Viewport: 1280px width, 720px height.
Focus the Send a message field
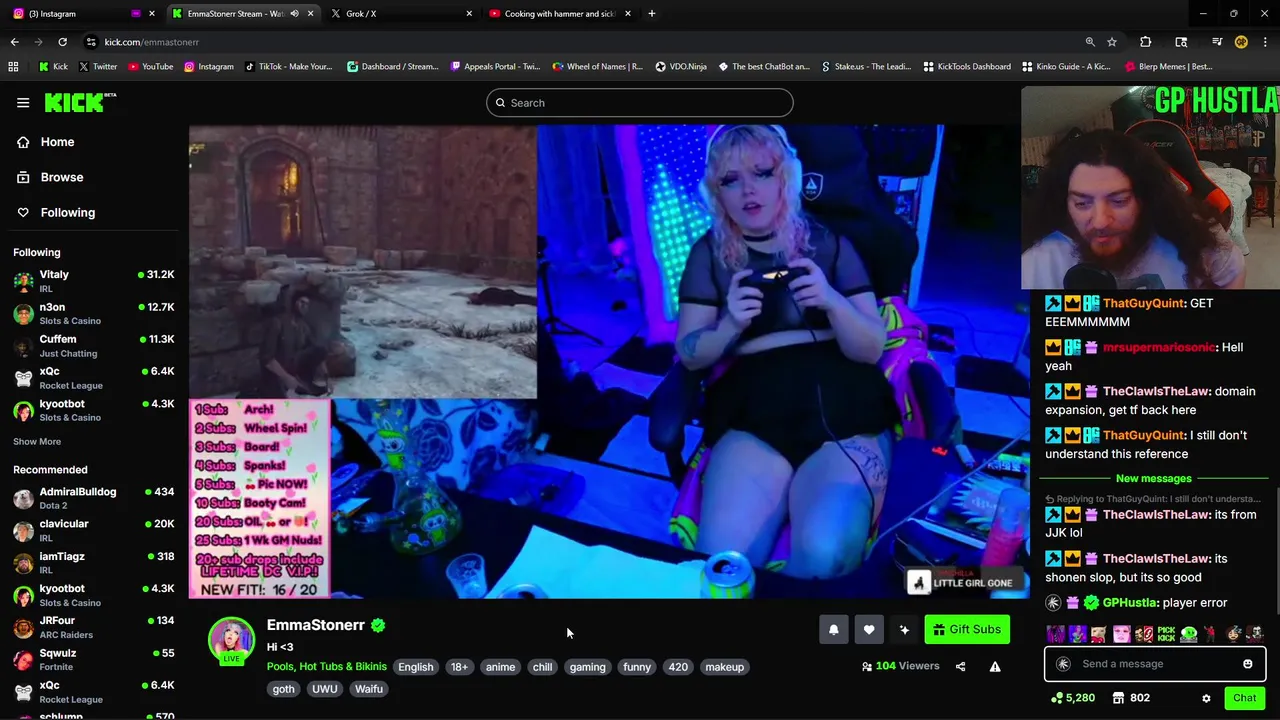[1155, 664]
